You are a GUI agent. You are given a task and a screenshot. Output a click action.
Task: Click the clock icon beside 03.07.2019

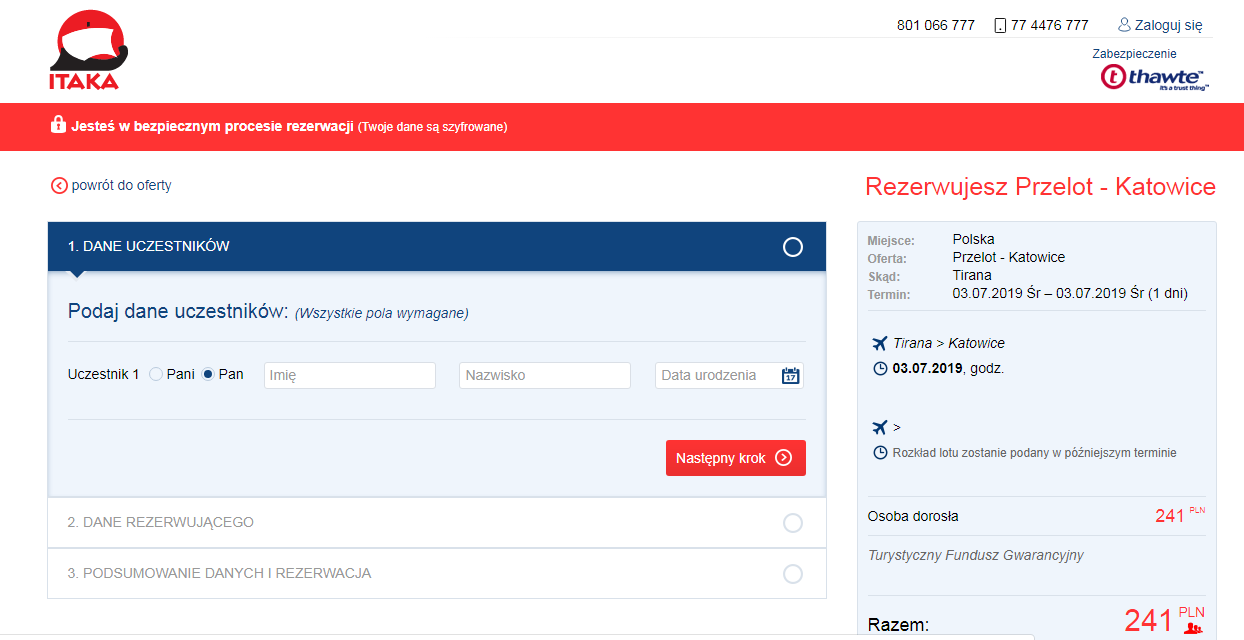click(880, 368)
